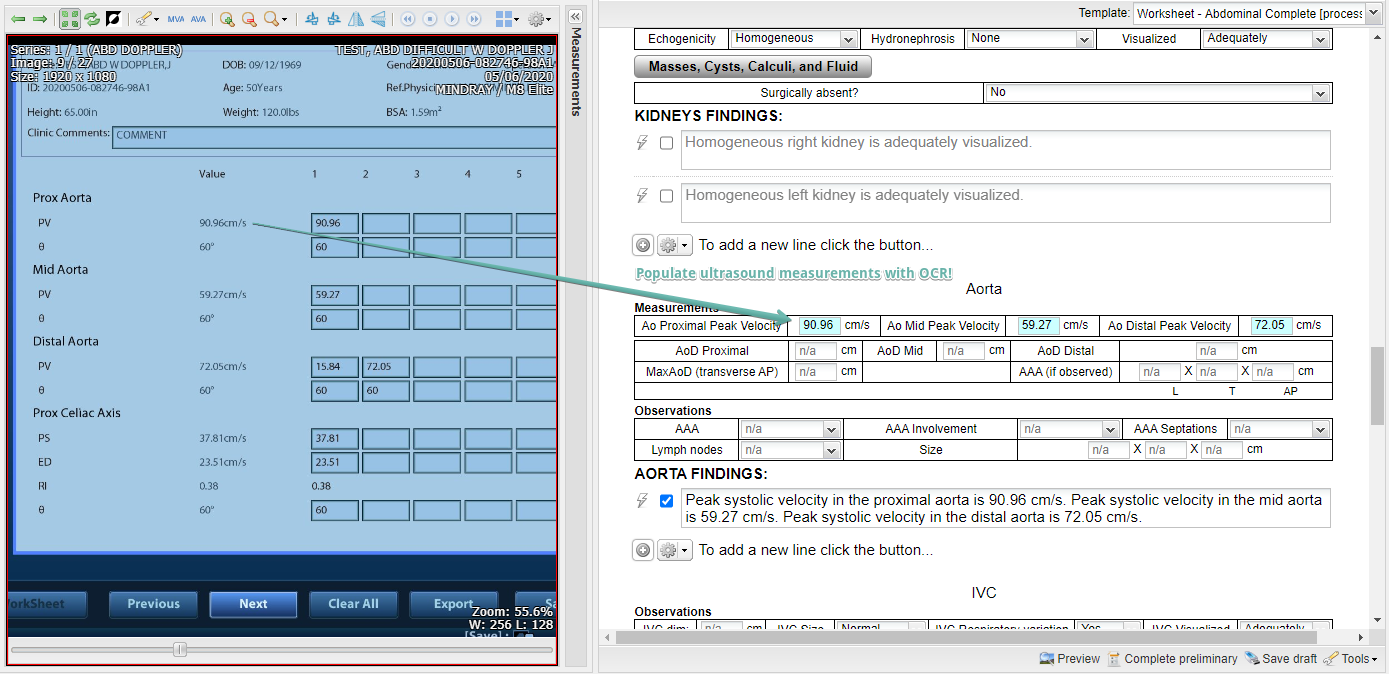This screenshot has height=674, width=1389.
Task: Check the right kidney finding checkbox
Action: (x=666, y=143)
